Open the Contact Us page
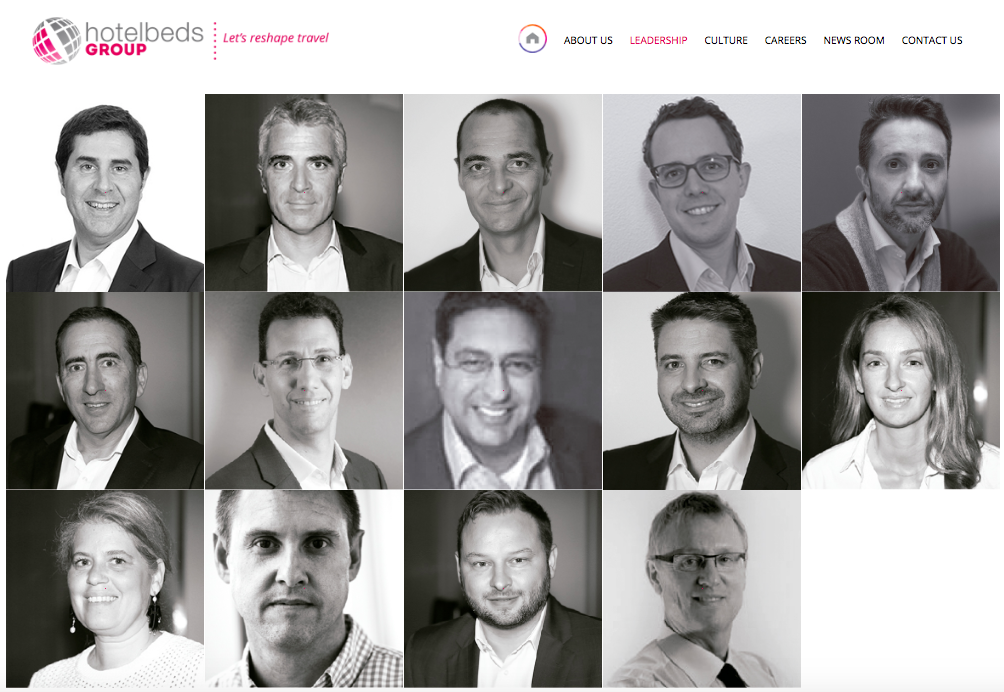 (932, 40)
